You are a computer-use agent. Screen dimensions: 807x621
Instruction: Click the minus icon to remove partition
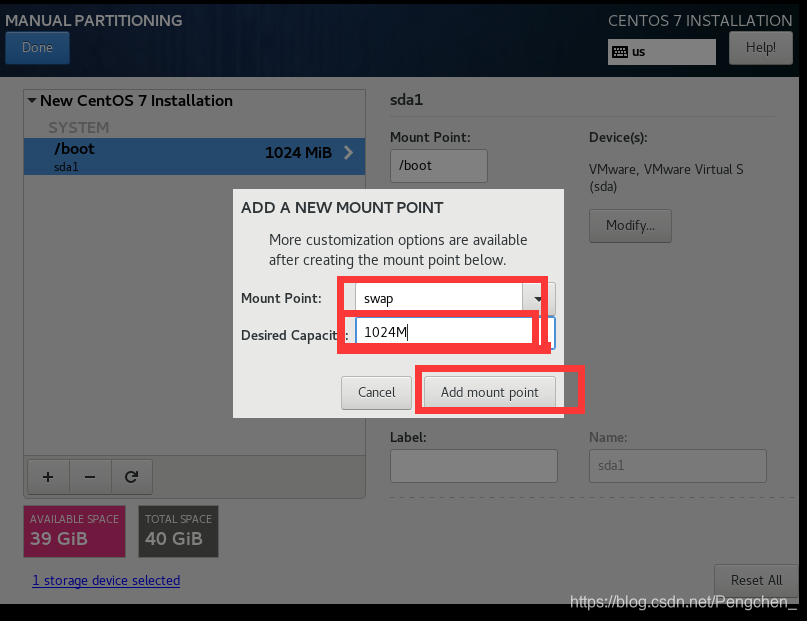tap(90, 477)
